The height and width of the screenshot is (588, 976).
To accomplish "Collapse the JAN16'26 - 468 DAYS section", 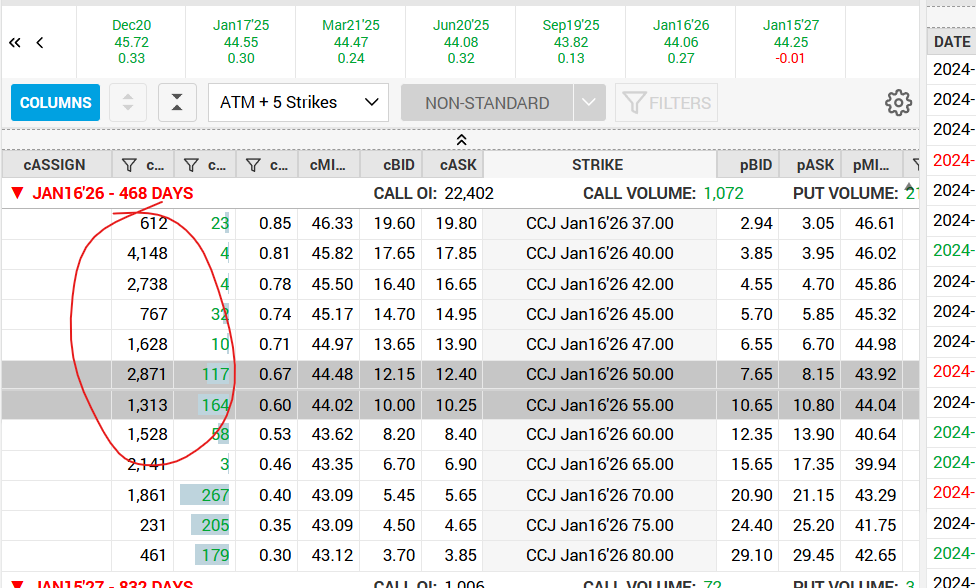I will [x=17, y=194].
